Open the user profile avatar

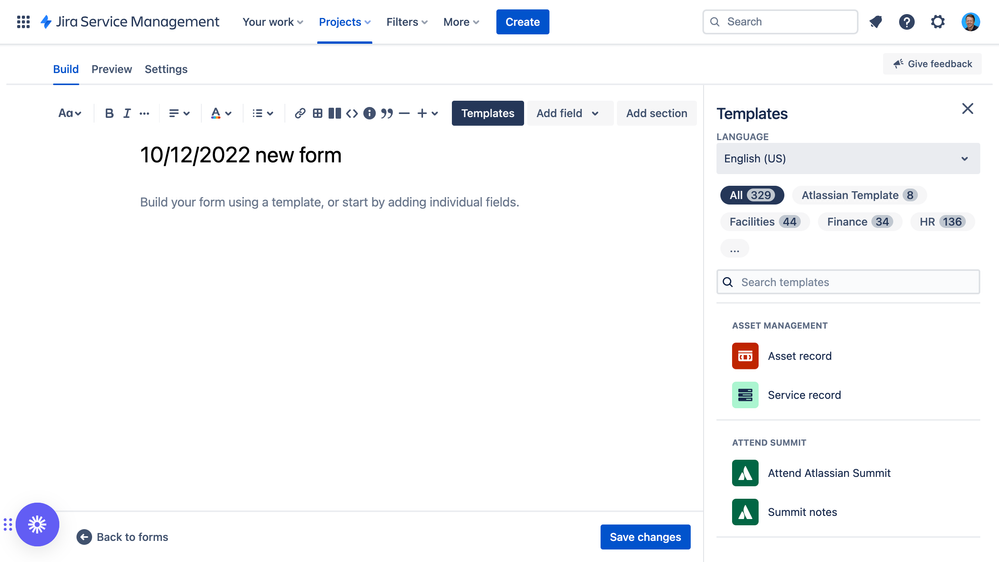point(970,22)
